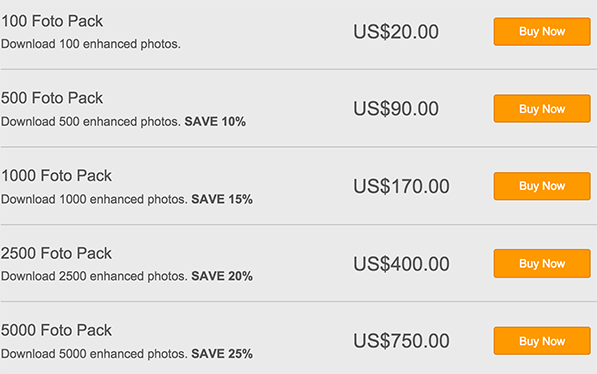This screenshot has height=374, width=597.
Task: Click the US$400.00 price
Action: point(401,264)
